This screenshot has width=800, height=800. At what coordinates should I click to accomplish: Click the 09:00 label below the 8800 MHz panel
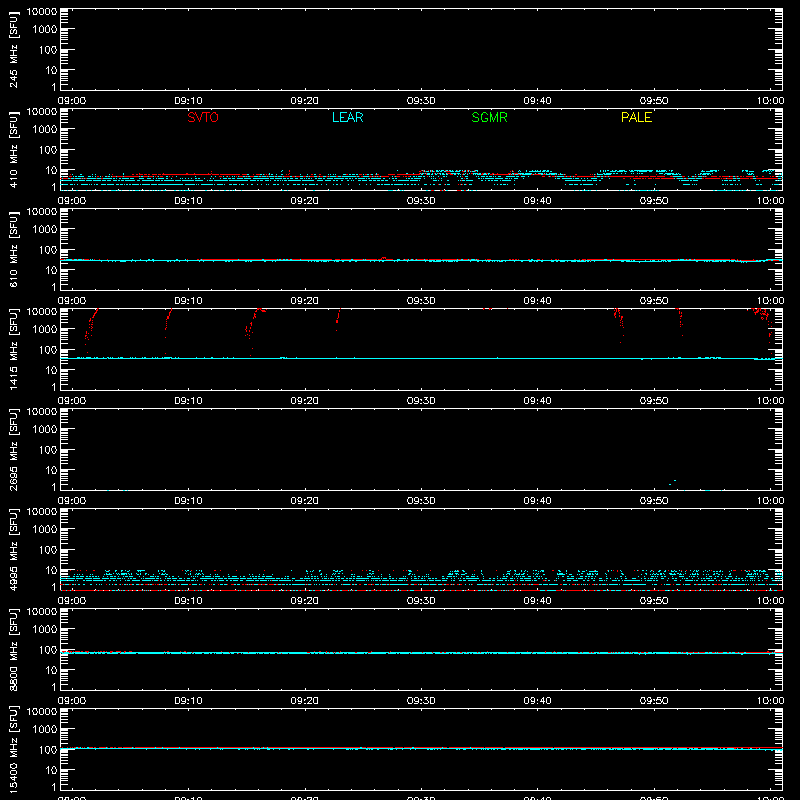tap(72, 701)
